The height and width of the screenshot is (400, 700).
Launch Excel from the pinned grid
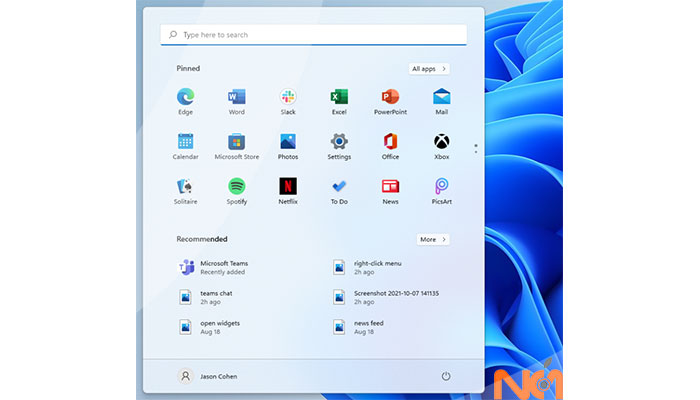pos(339,101)
